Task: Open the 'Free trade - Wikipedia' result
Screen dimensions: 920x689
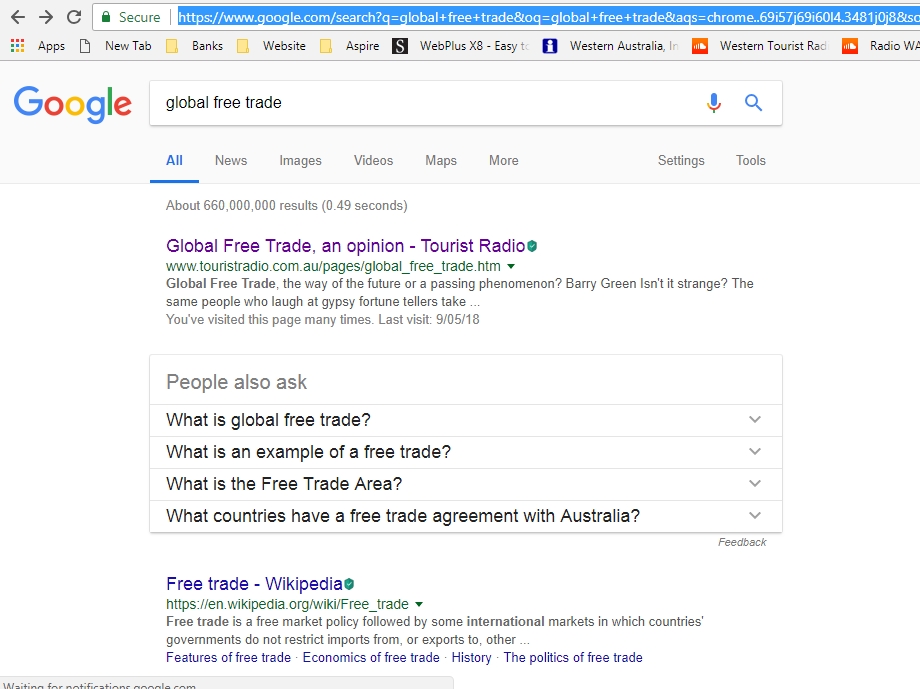Action: (254, 584)
